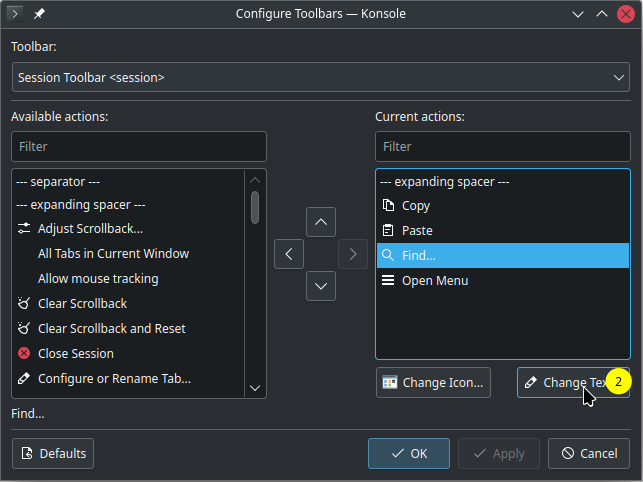Dismiss dialog with Cancel button

[589, 454]
